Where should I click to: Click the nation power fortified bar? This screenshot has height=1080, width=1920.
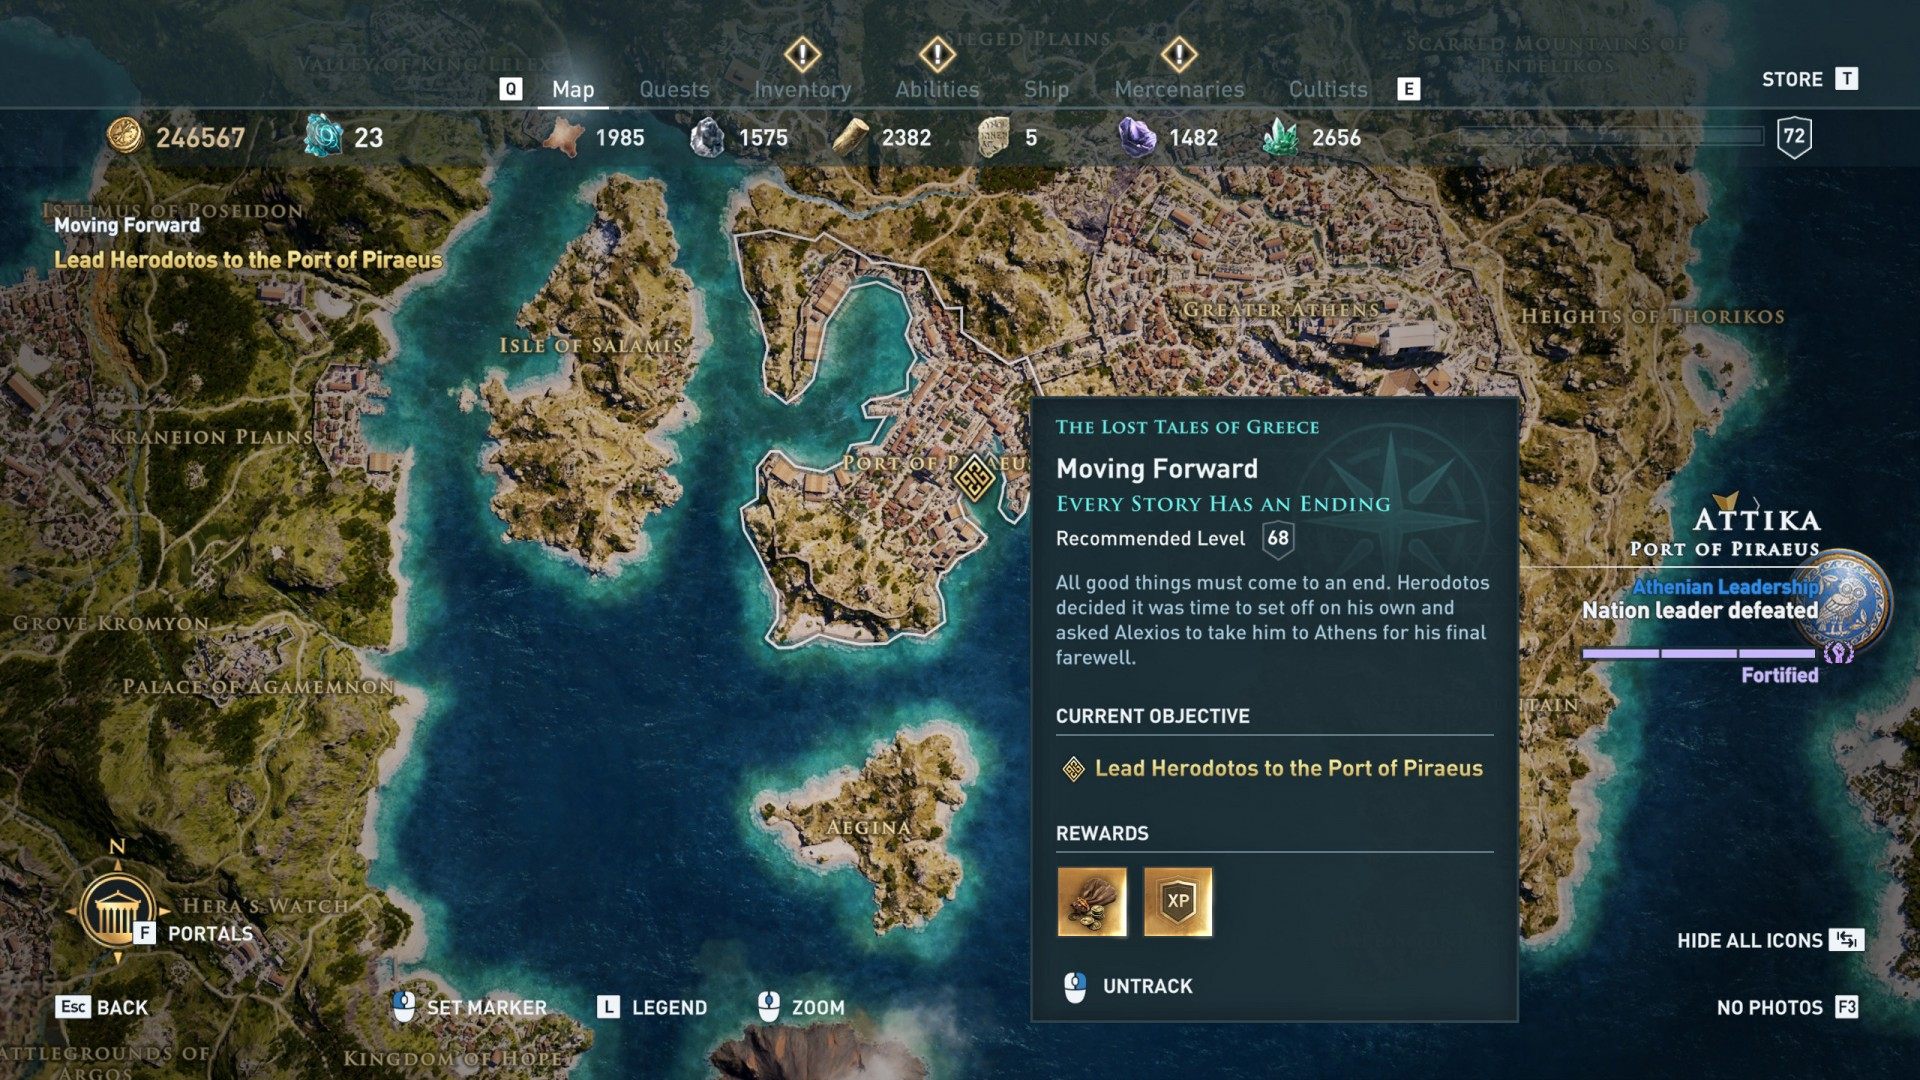coord(1699,653)
